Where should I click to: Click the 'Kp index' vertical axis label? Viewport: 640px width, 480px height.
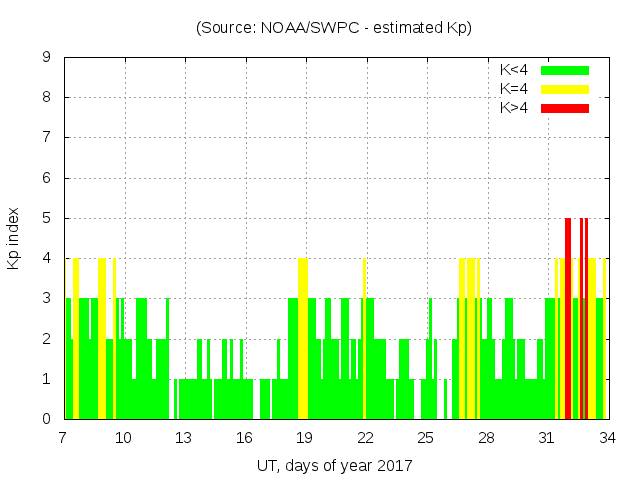click(14, 238)
